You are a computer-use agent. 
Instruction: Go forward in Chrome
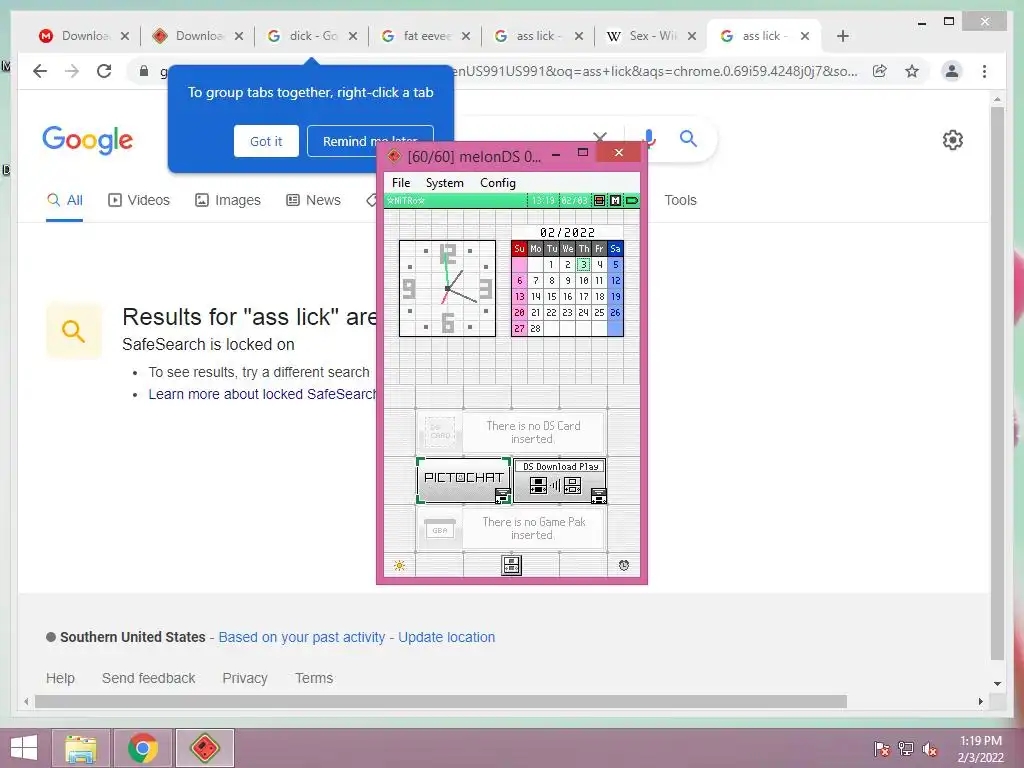point(72,71)
